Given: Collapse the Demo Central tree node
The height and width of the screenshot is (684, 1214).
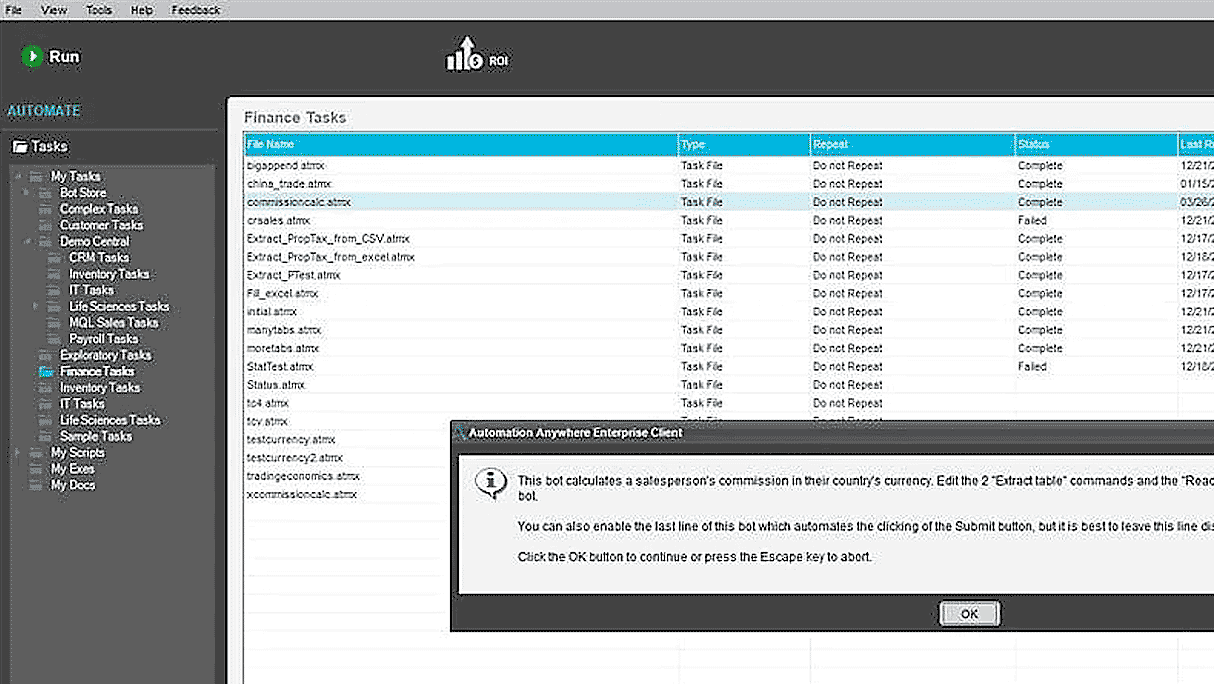Looking at the screenshot, I should tap(27, 242).
